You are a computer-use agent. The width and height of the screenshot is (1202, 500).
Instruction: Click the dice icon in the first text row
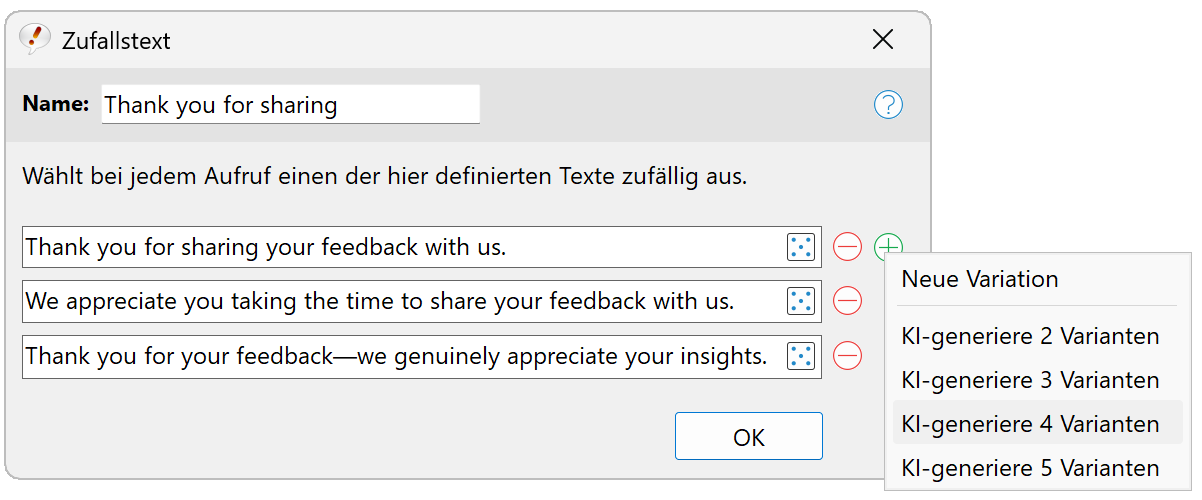(x=800, y=247)
